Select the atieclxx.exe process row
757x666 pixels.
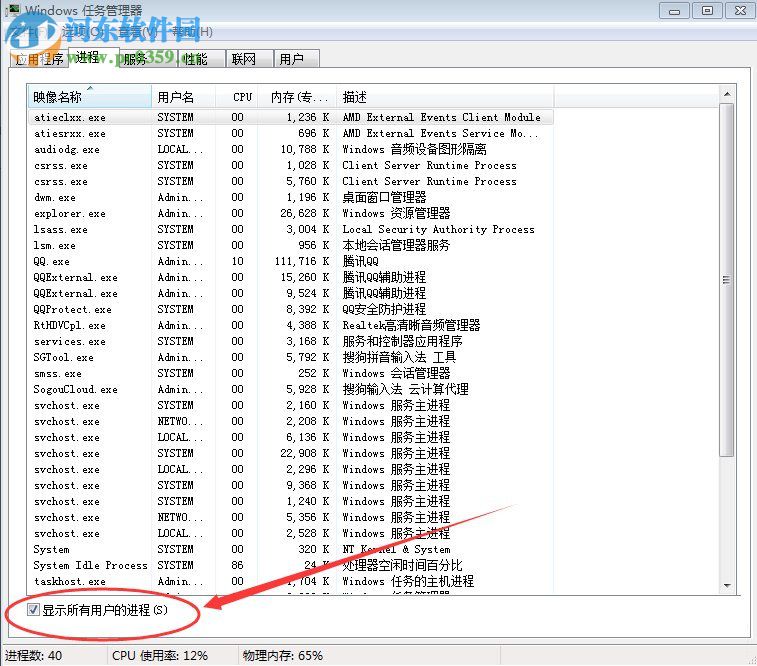(x=291, y=117)
